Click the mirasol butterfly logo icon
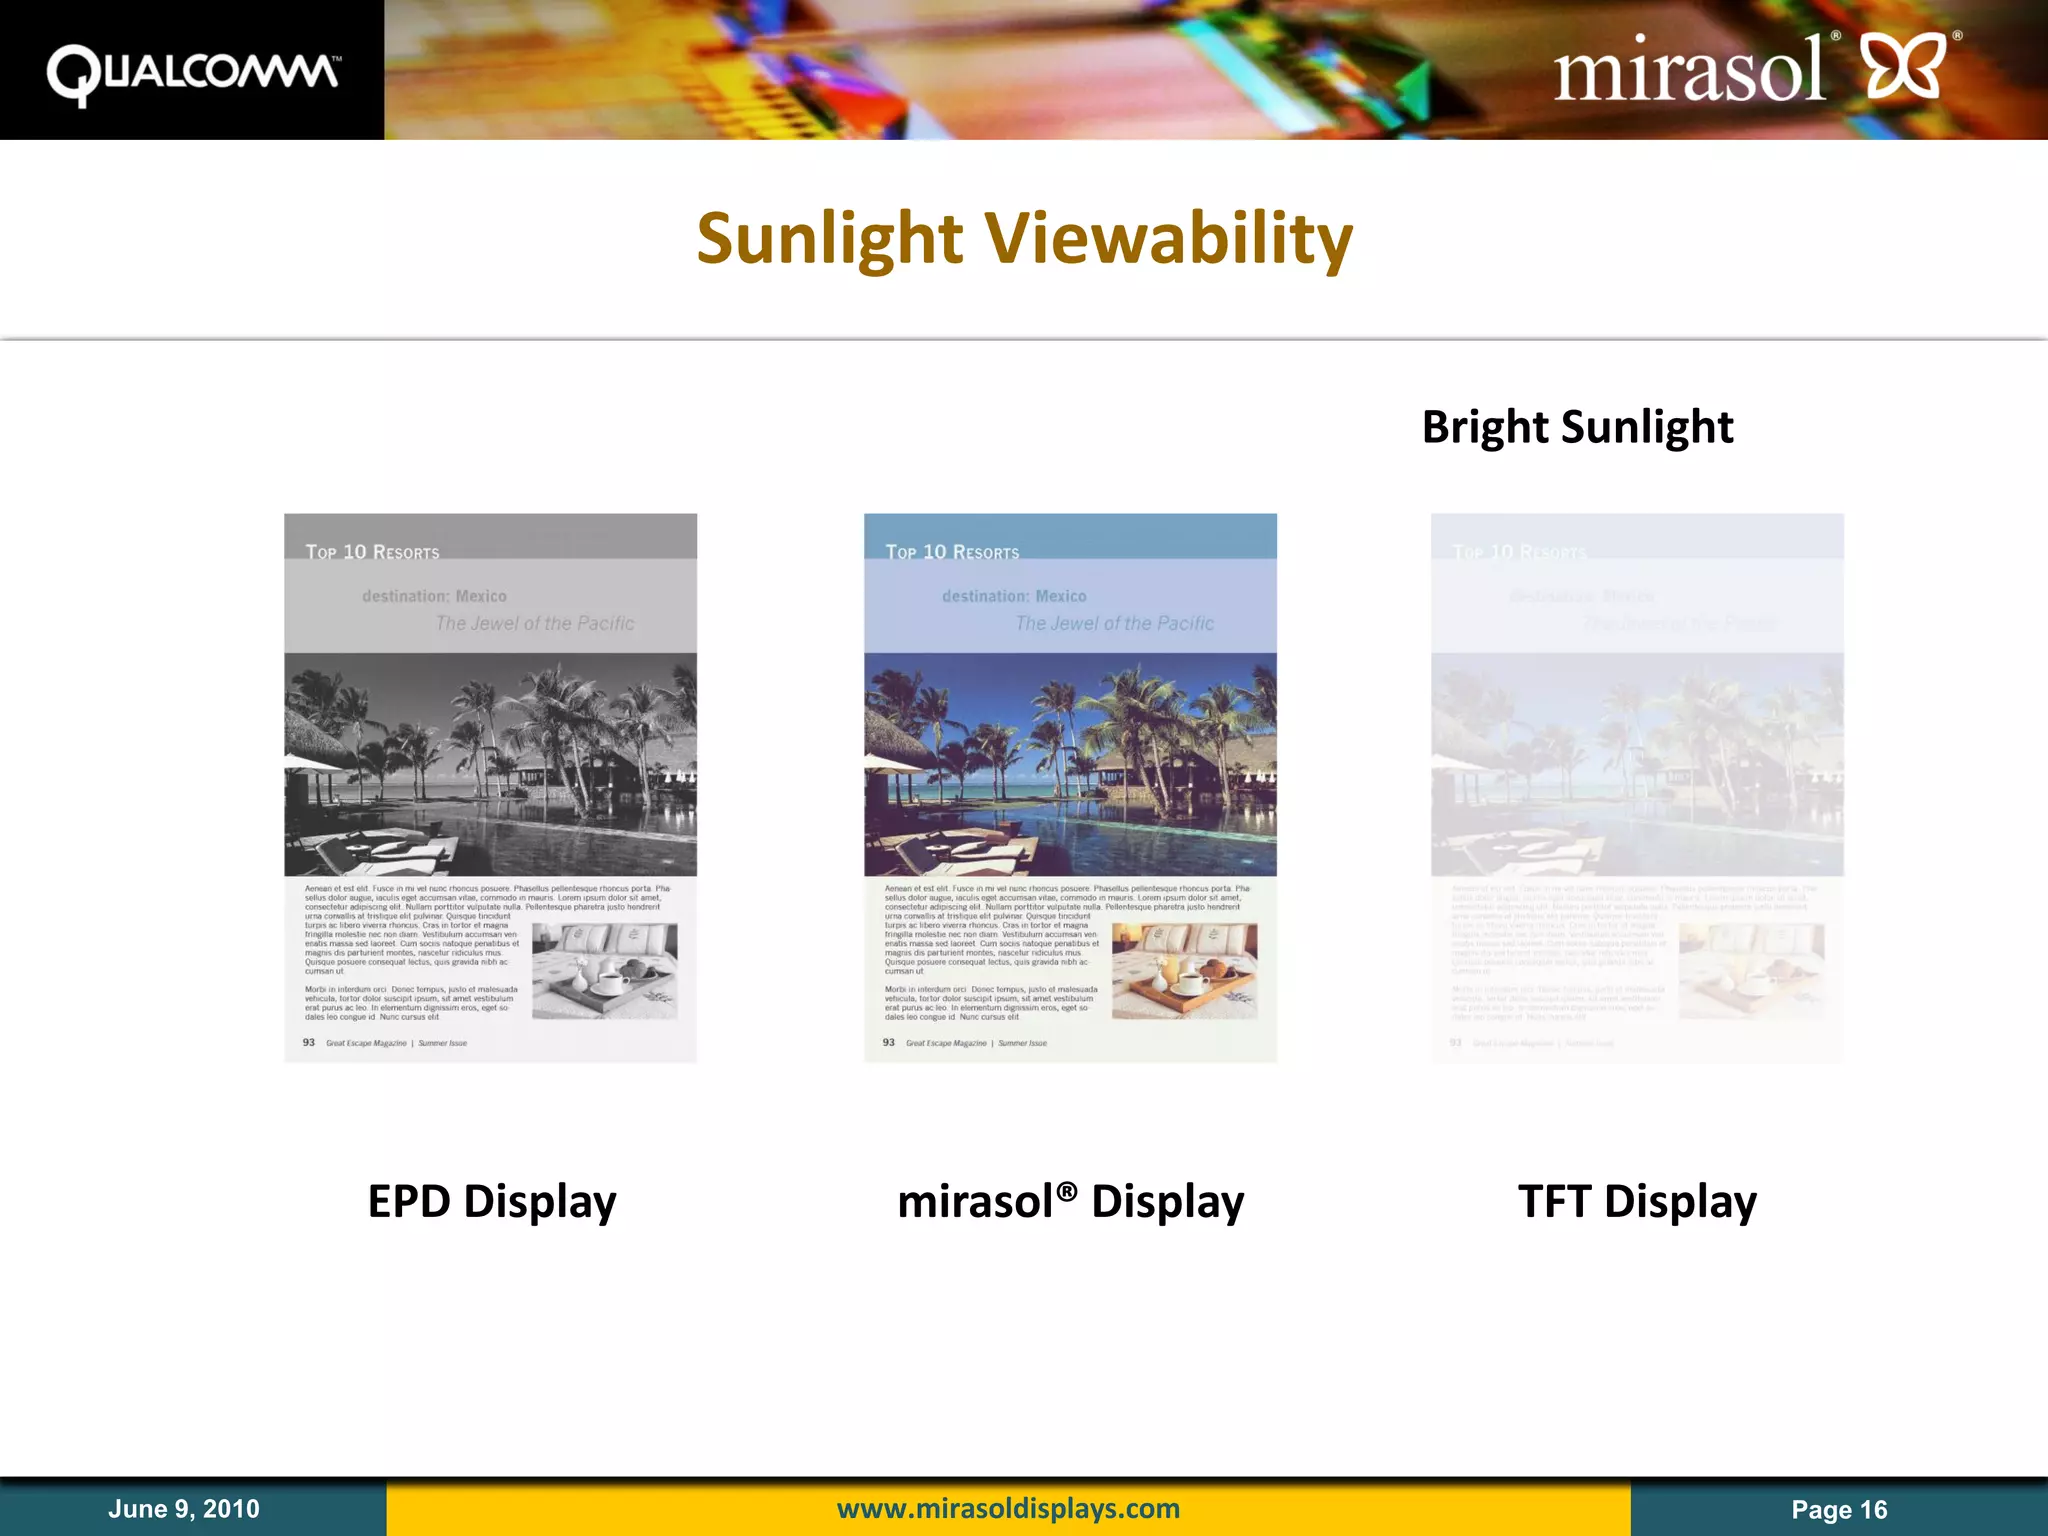Image resolution: width=2048 pixels, height=1536 pixels. coord(1905,65)
